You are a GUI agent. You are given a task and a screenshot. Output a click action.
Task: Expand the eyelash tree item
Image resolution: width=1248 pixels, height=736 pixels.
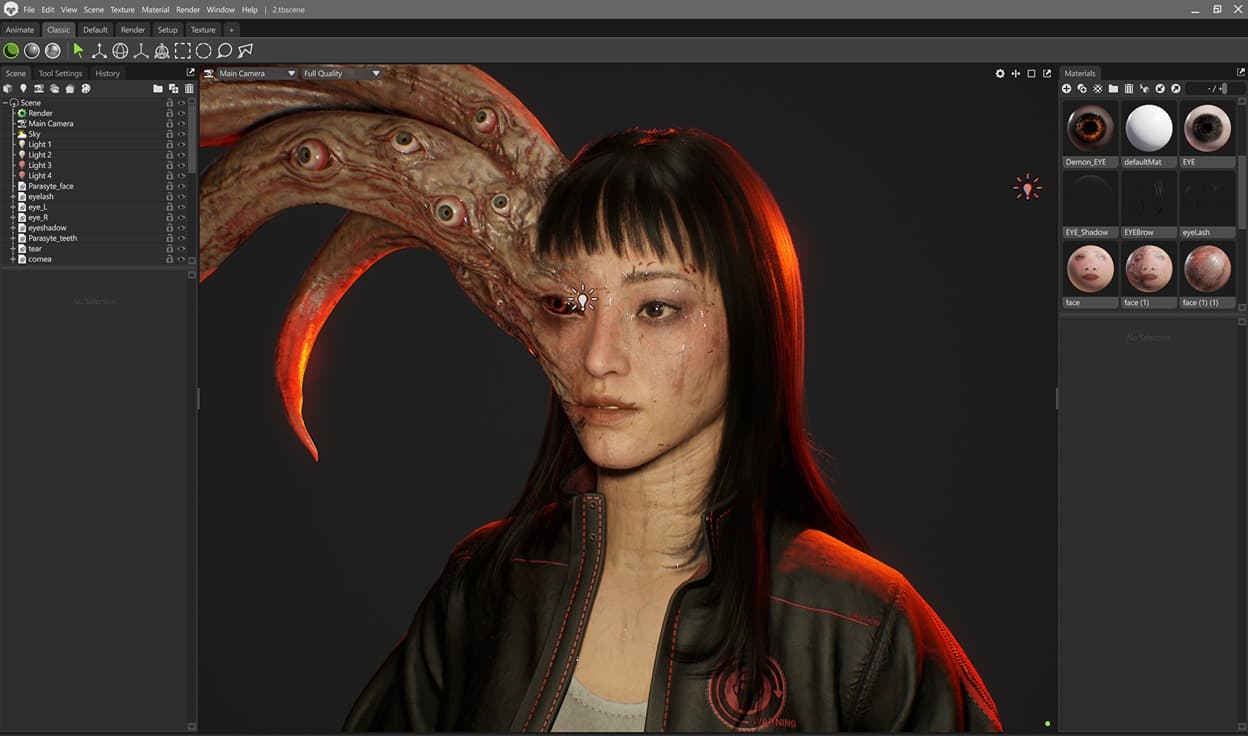click(x=13, y=197)
